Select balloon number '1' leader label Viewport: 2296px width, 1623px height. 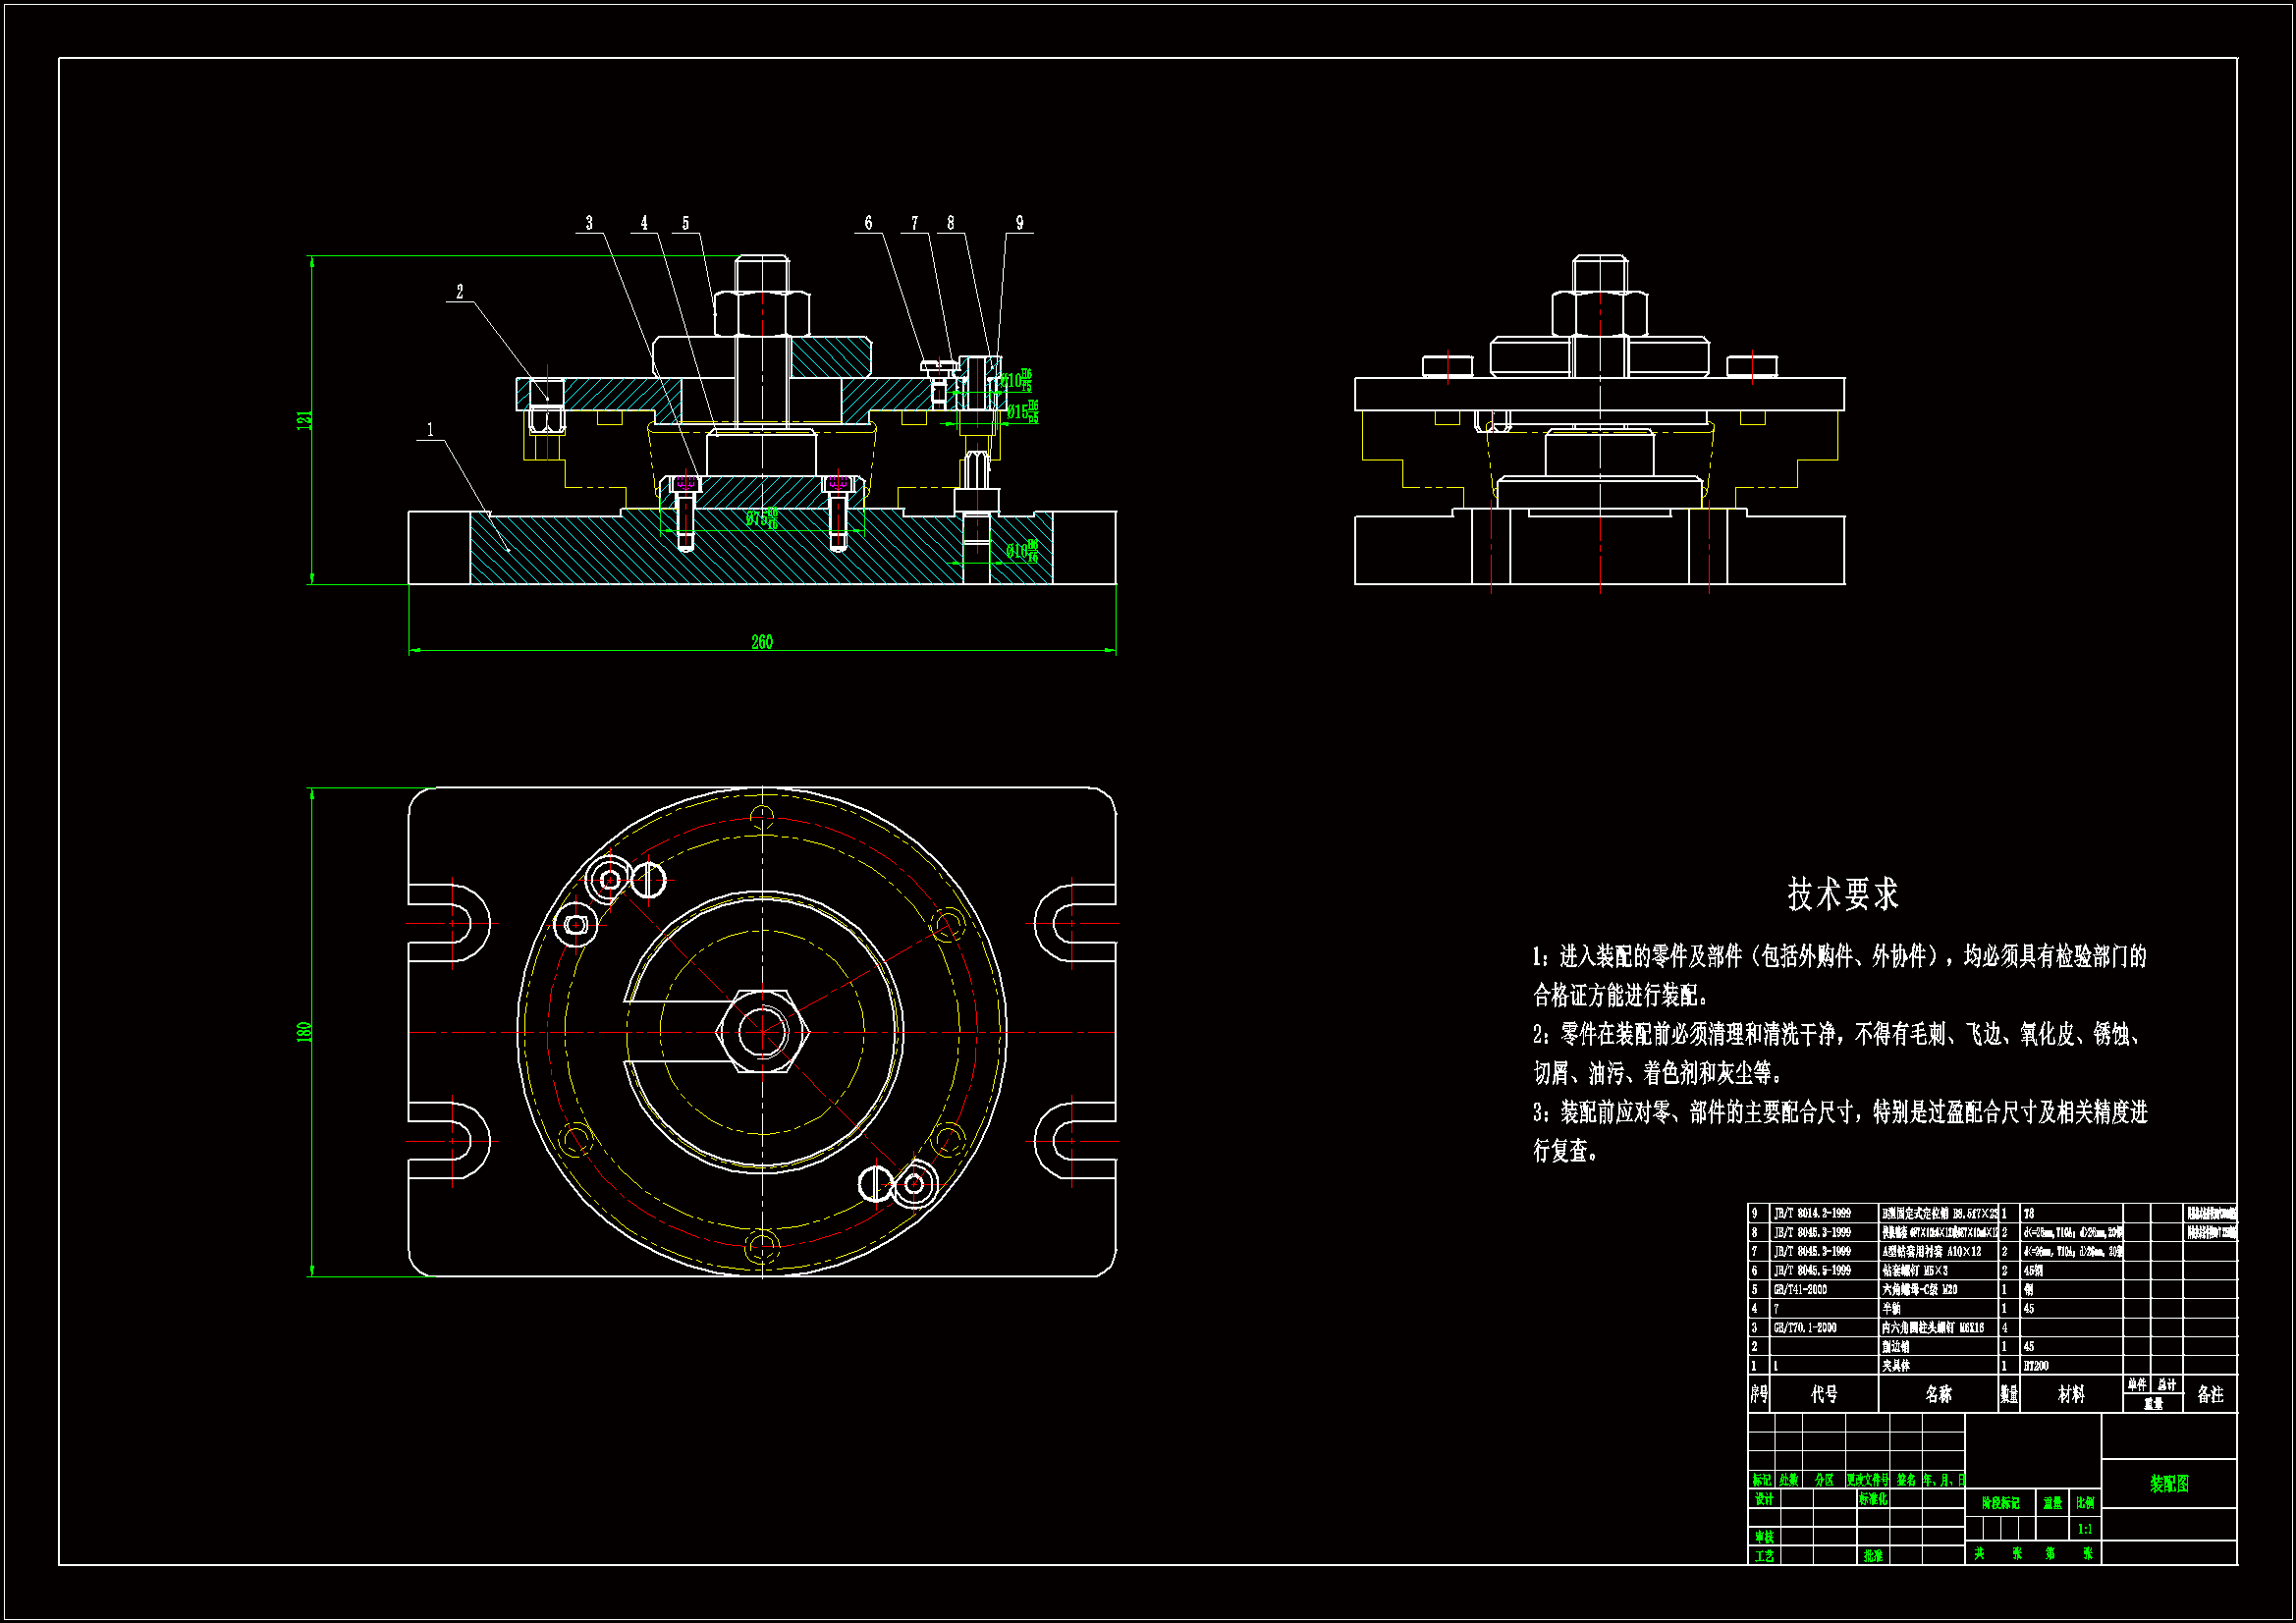pyautogui.click(x=431, y=430)
